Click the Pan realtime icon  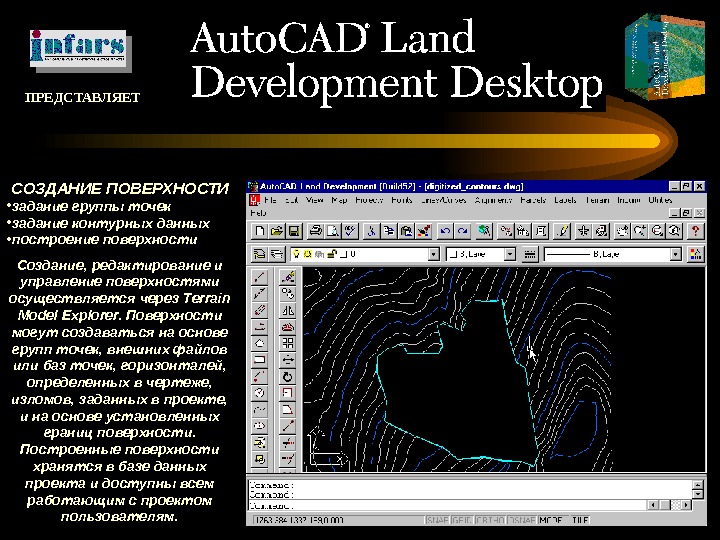[x=622, y=231]
